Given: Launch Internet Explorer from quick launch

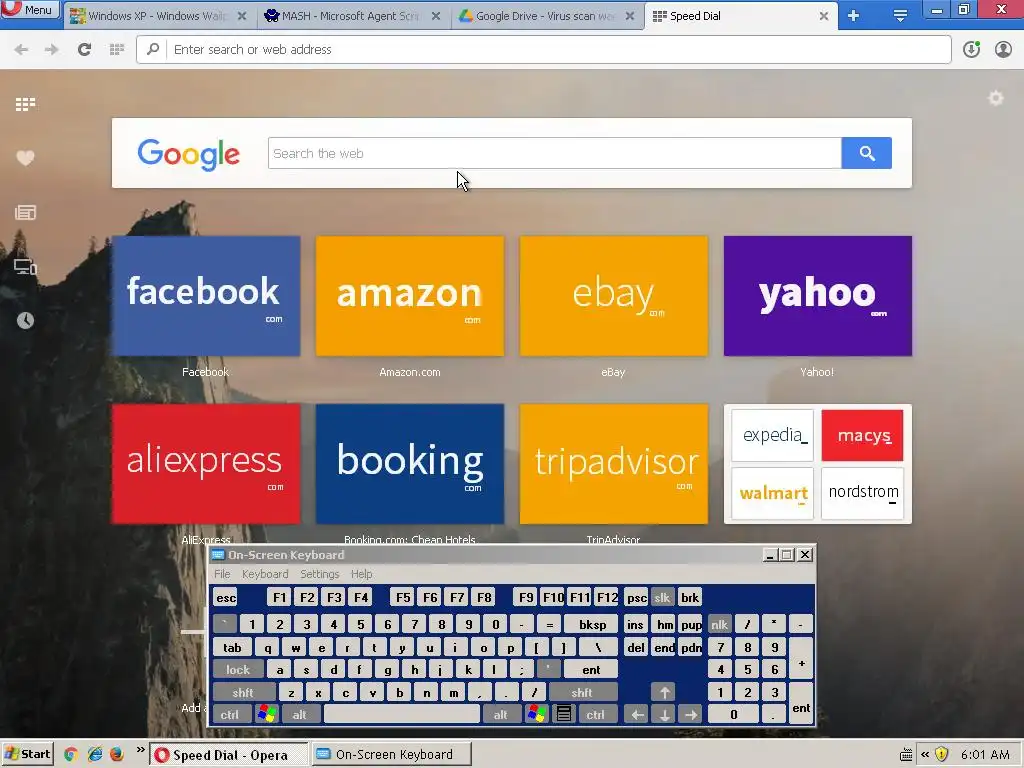Looking at the screenshot, I should (x=95, y=754).
